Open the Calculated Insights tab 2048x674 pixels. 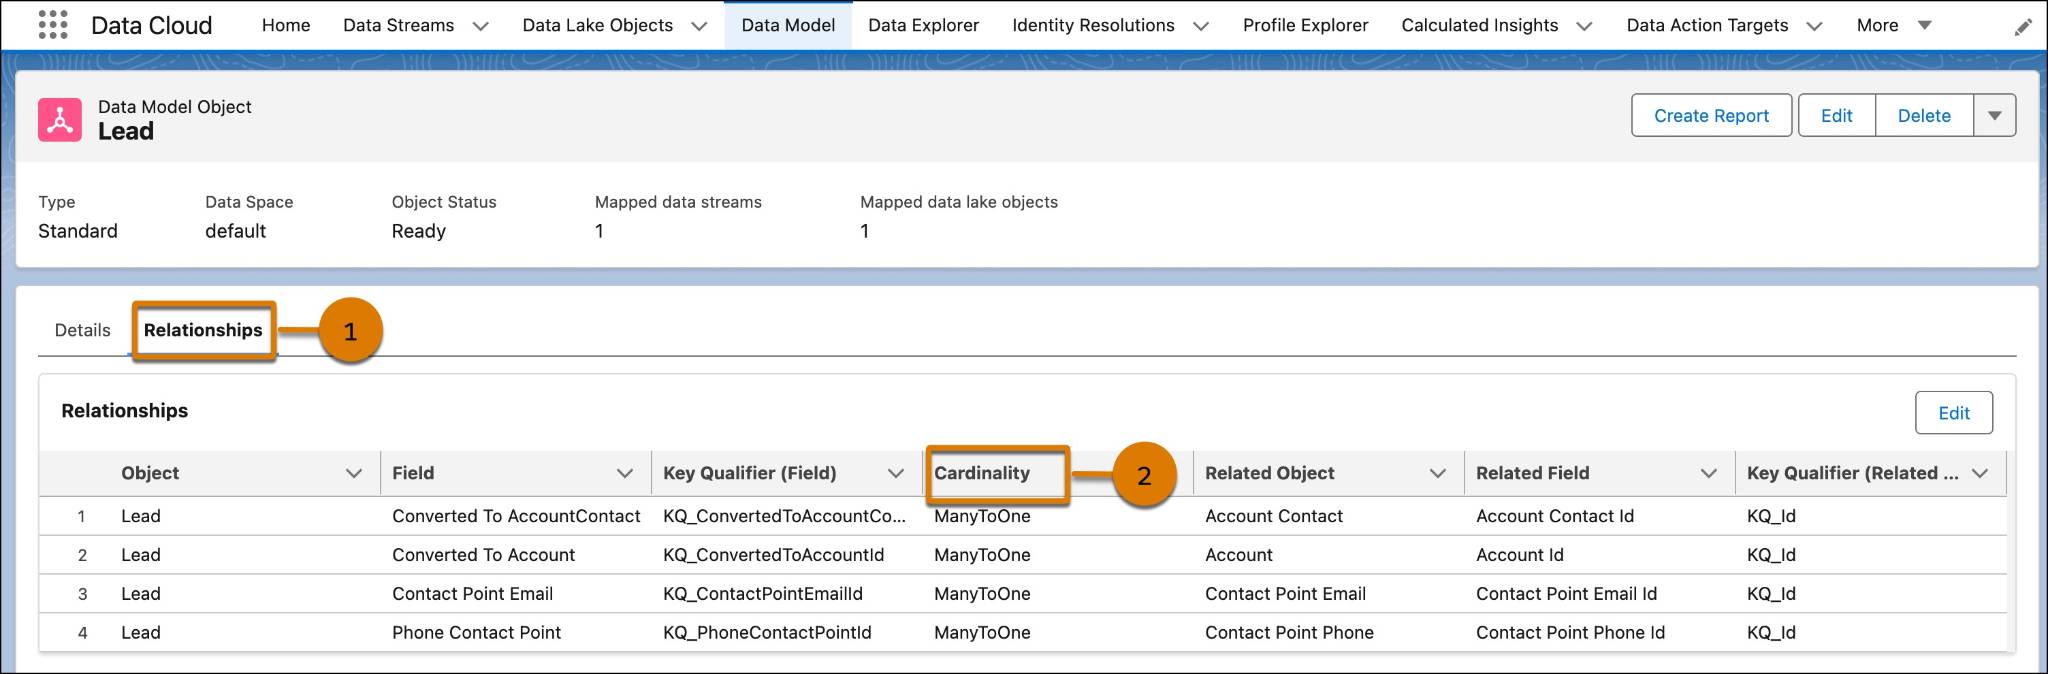[x=1479, y=25]
